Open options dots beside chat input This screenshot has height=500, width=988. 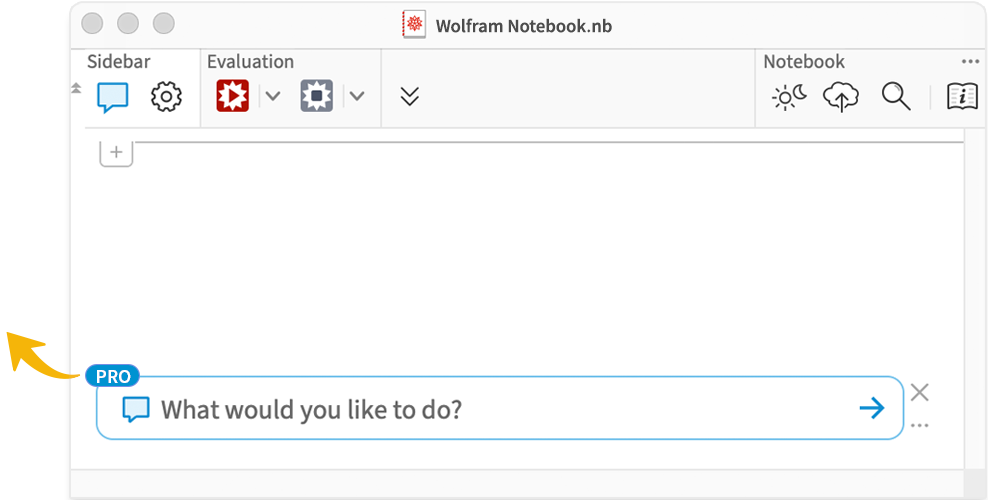[x=919, y=426]
